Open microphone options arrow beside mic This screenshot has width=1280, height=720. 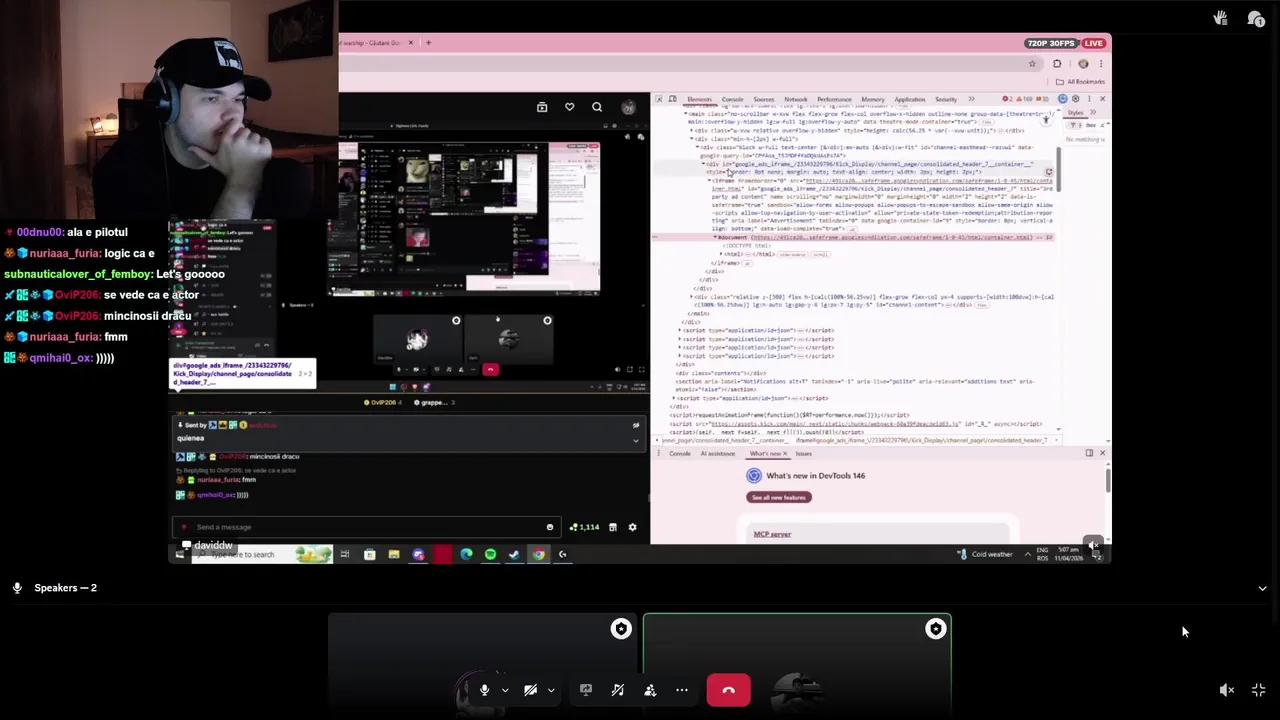505,690
